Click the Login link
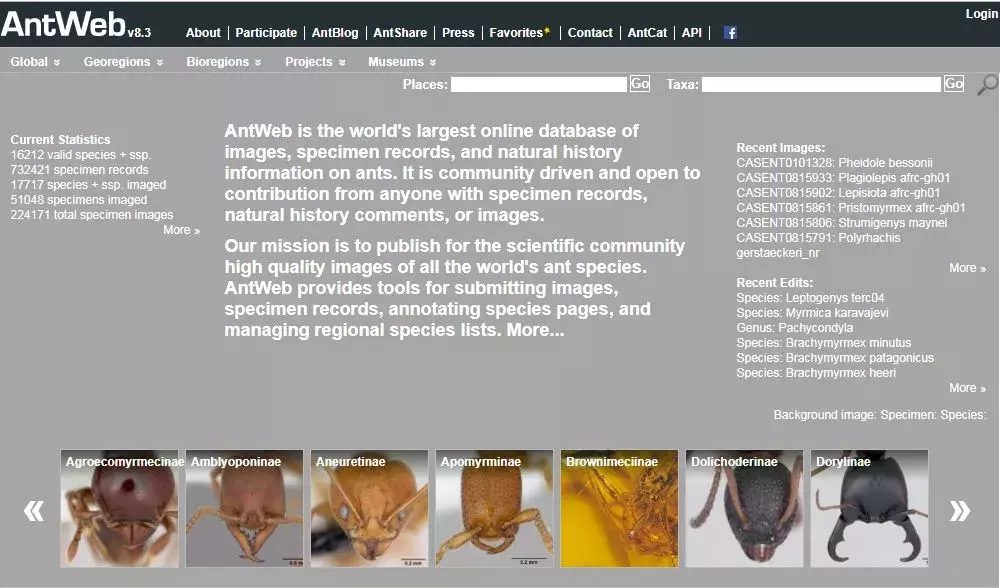This screenshot has width=1000, height=588. pyautogui.click(x=981, y=13)
